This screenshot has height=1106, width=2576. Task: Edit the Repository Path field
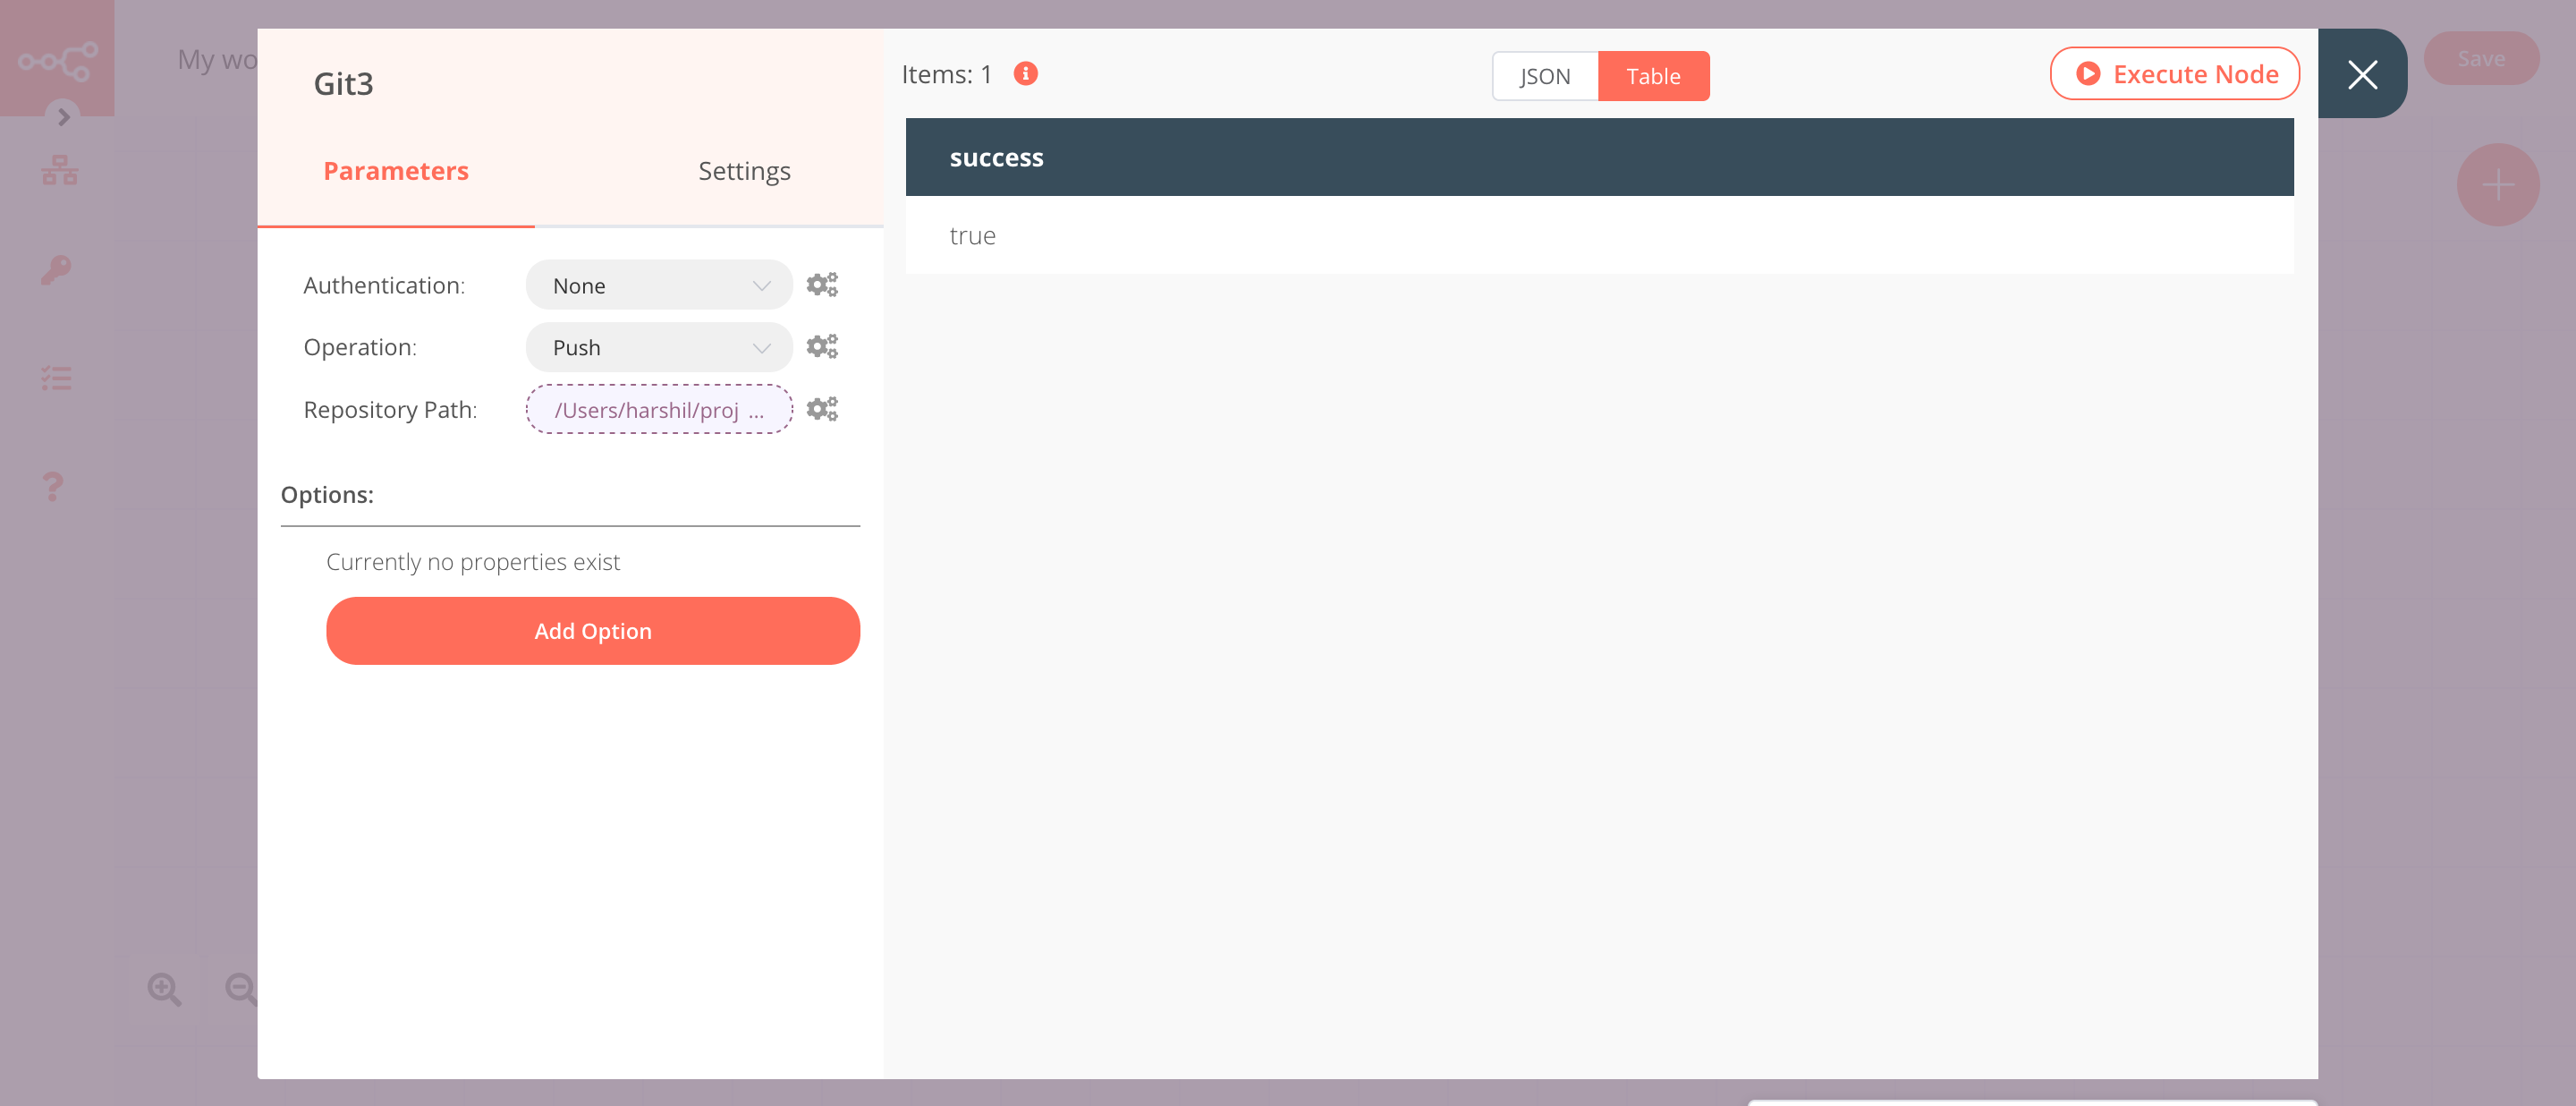pos(658,409)
